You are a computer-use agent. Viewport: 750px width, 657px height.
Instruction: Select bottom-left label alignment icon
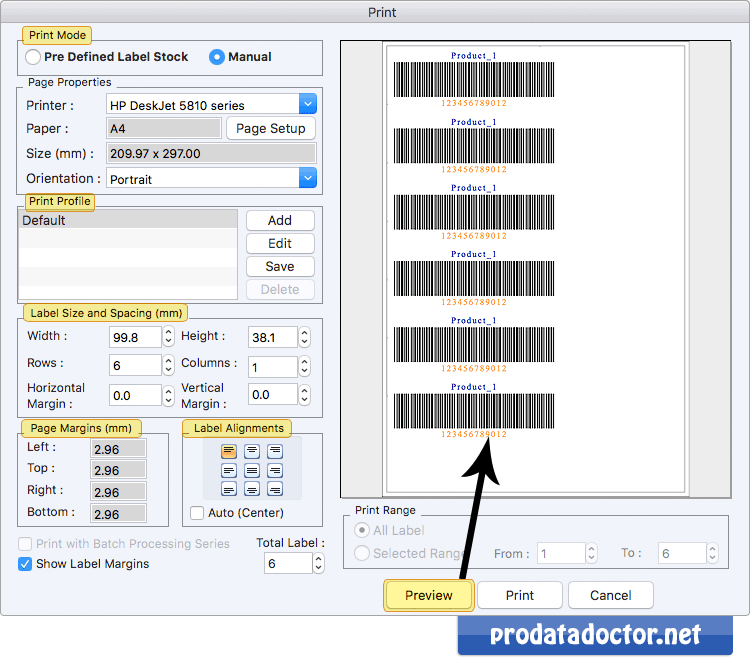[229, 489]
